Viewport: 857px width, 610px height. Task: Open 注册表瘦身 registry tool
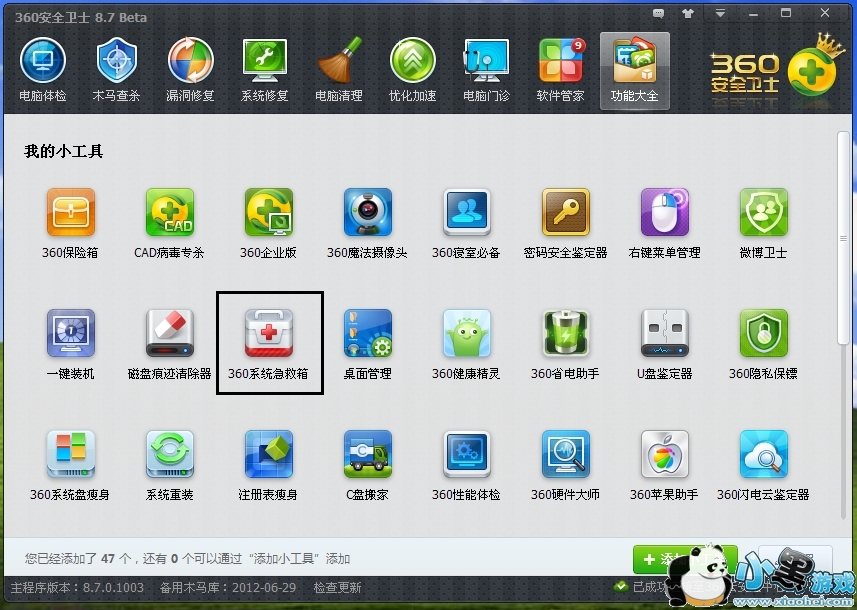268,455
